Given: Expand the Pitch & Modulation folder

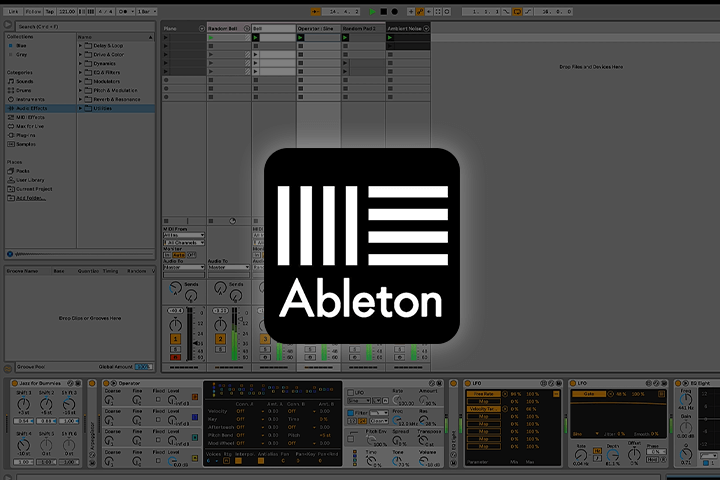Looking at the screenshot, I should (80, 90).
